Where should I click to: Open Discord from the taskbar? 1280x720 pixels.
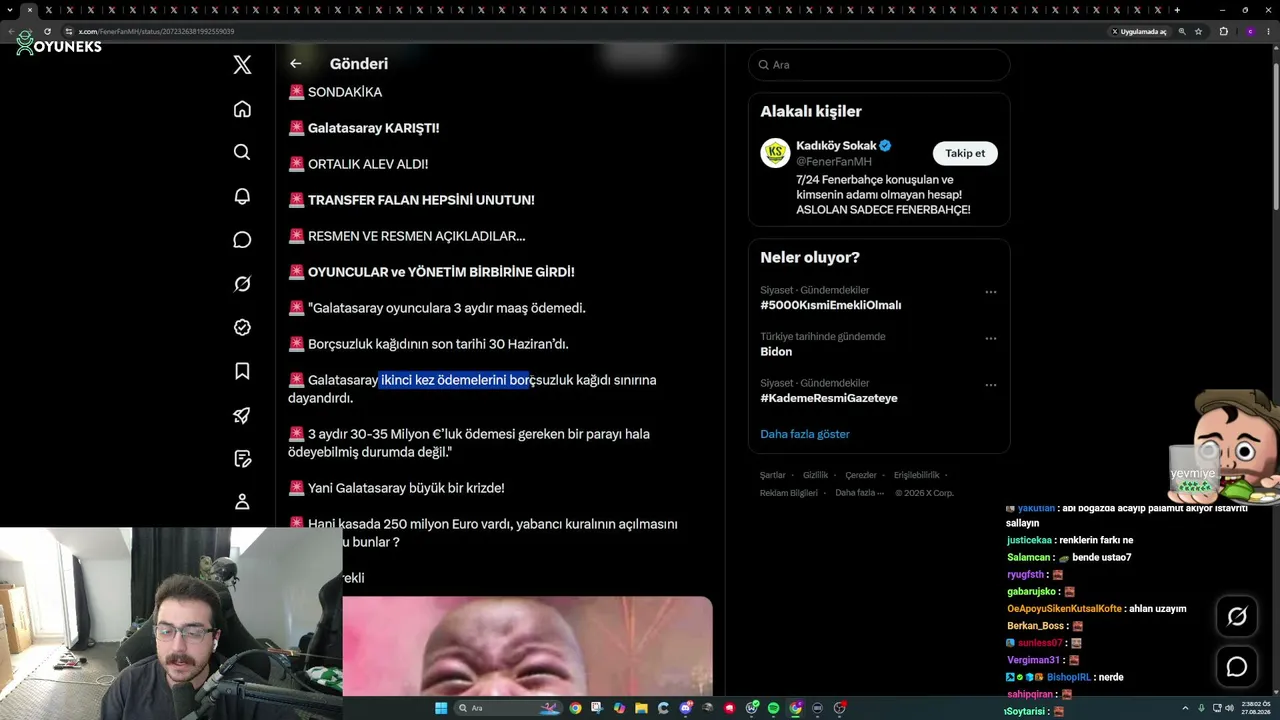click(685, 708)
